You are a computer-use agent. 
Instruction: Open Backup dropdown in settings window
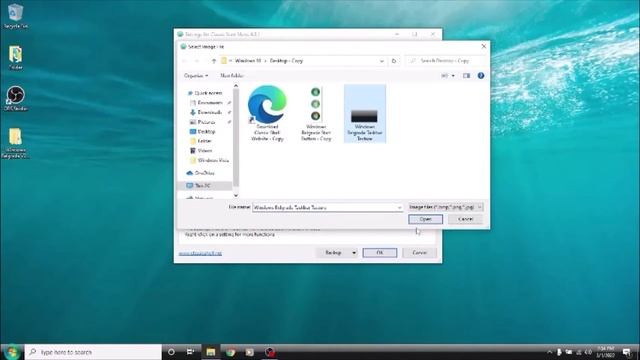pos(337,253)
